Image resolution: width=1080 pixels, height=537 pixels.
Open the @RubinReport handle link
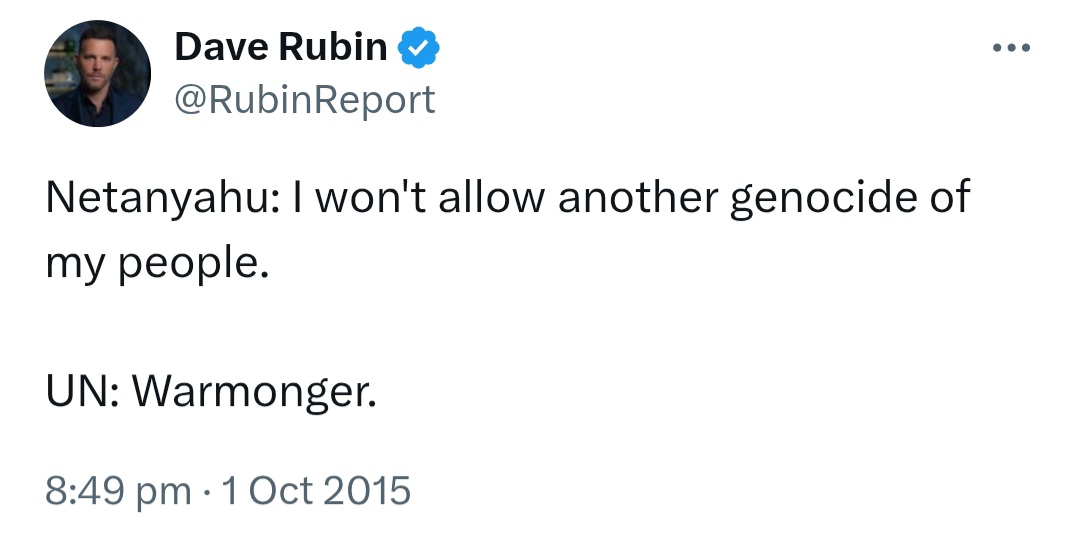(305, 100)
